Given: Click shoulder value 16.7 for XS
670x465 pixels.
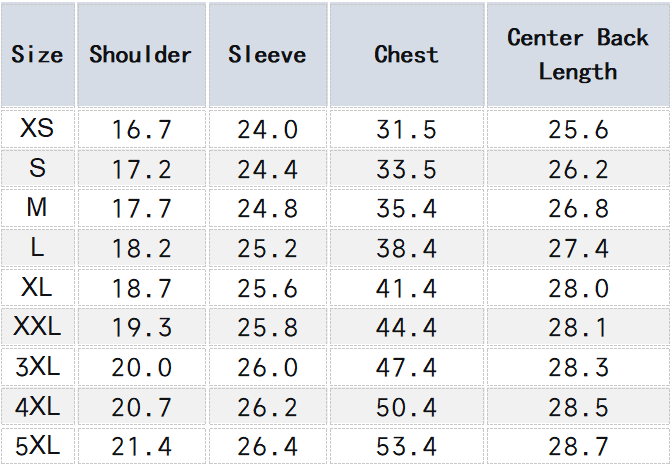Looking at the screenshot, I should coord(141,130).
